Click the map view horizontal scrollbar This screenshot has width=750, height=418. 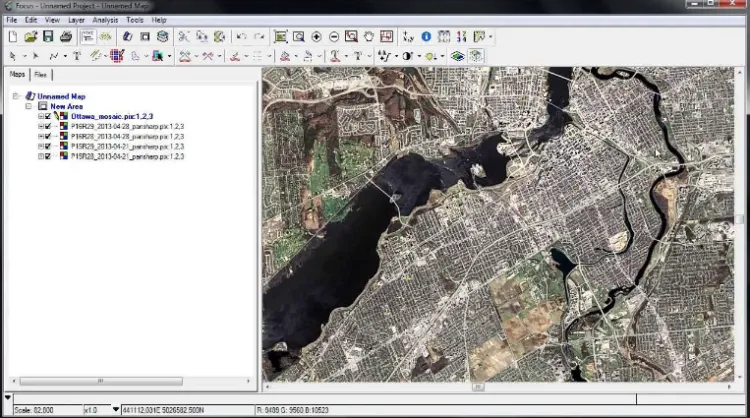(480, 386)
